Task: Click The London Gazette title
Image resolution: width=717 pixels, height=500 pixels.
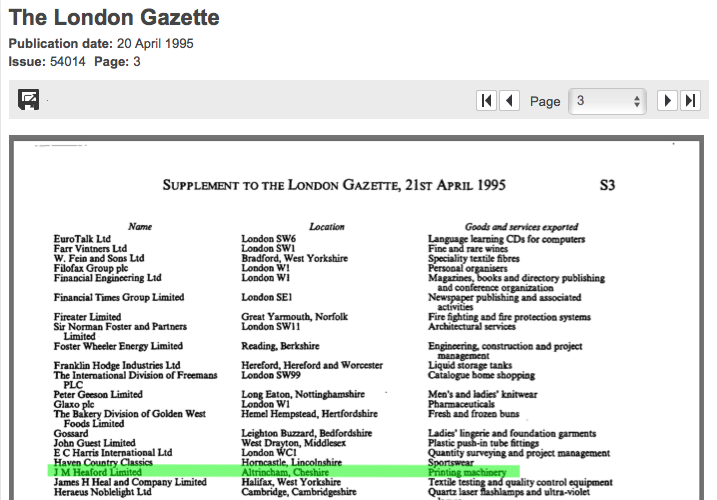Action: coord(114,17)
